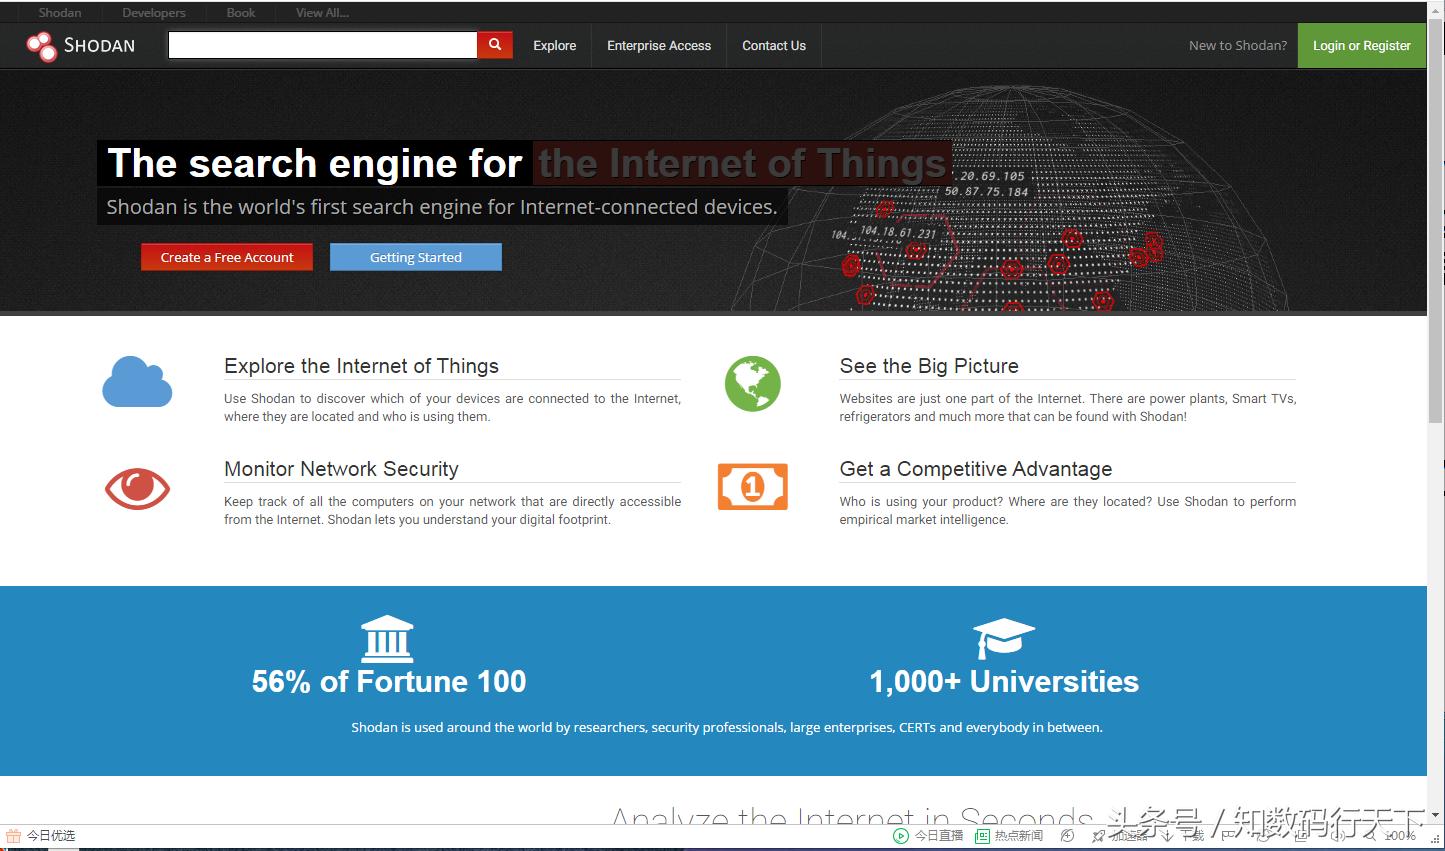Click the Getting Started button
This screenshot has height=851, width=1445.
[416, 257]
